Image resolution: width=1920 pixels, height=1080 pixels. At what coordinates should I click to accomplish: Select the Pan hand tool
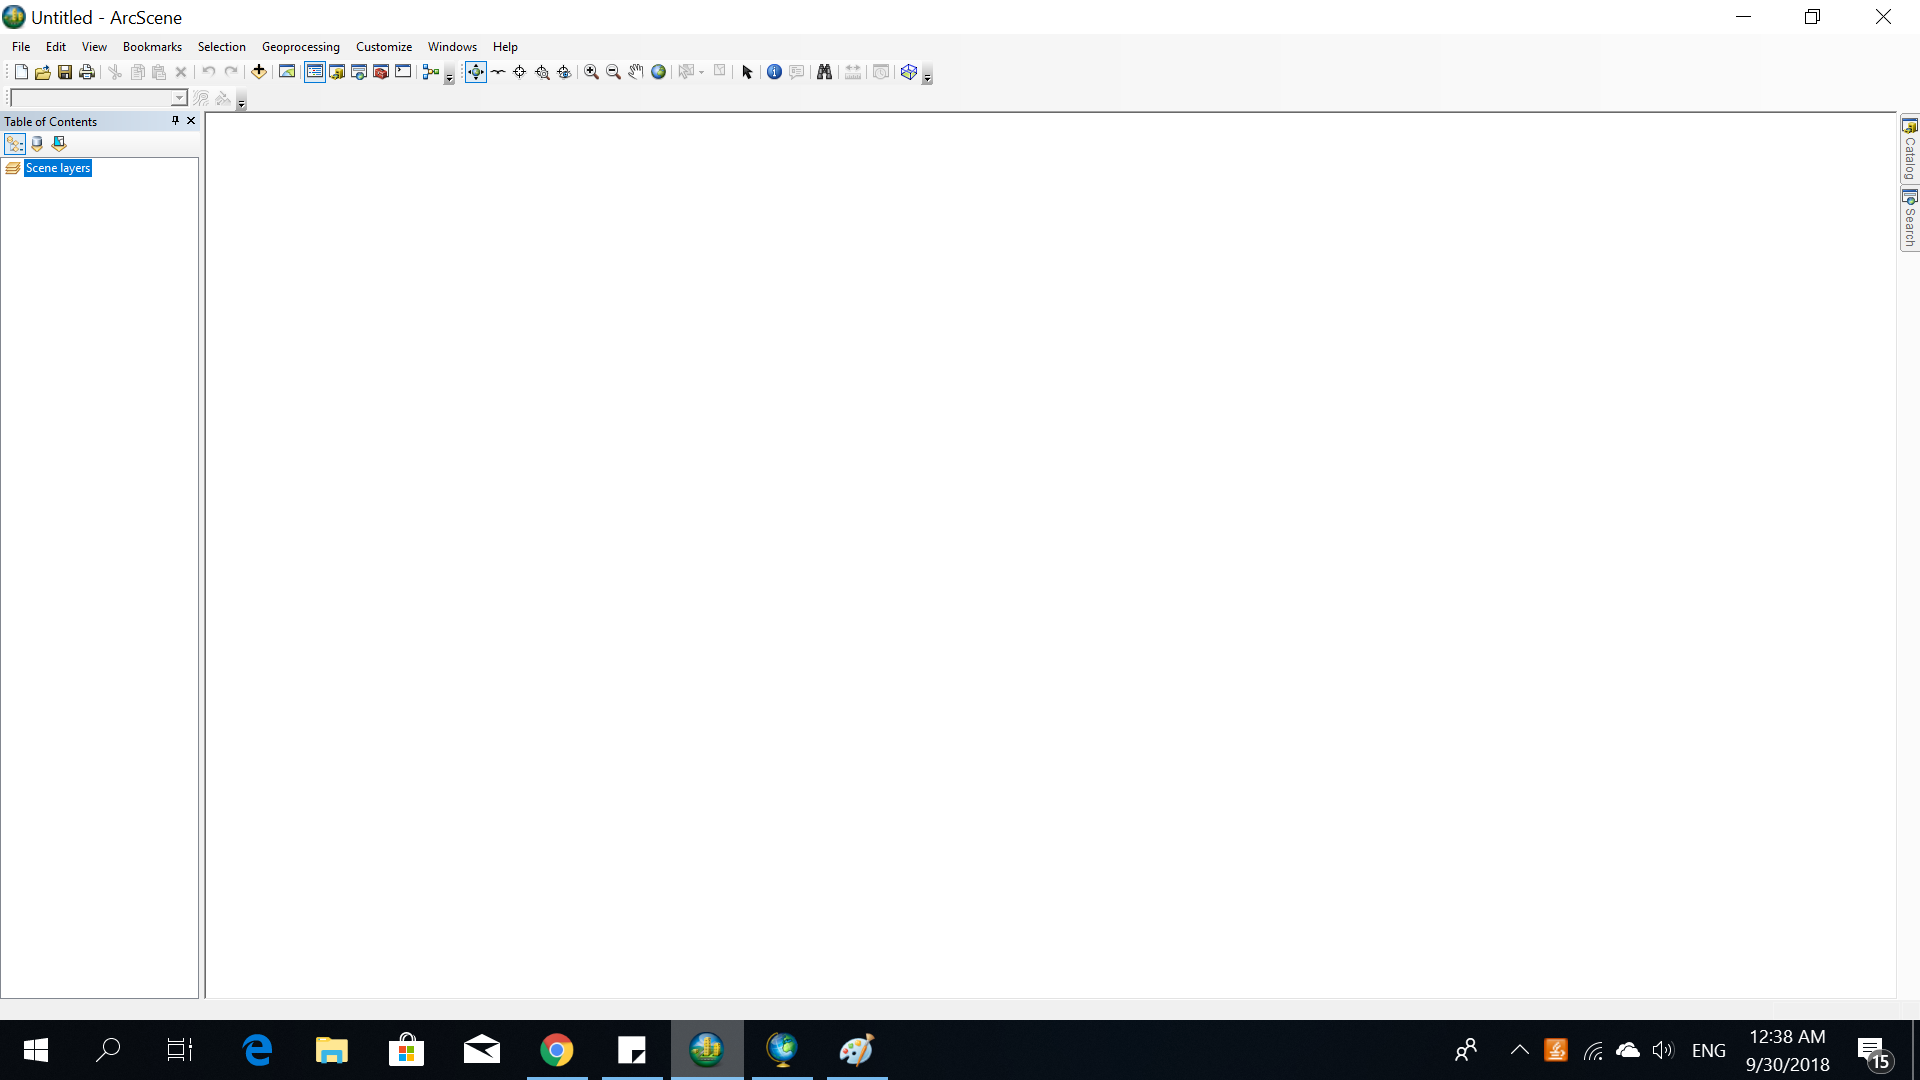point(636,72)
